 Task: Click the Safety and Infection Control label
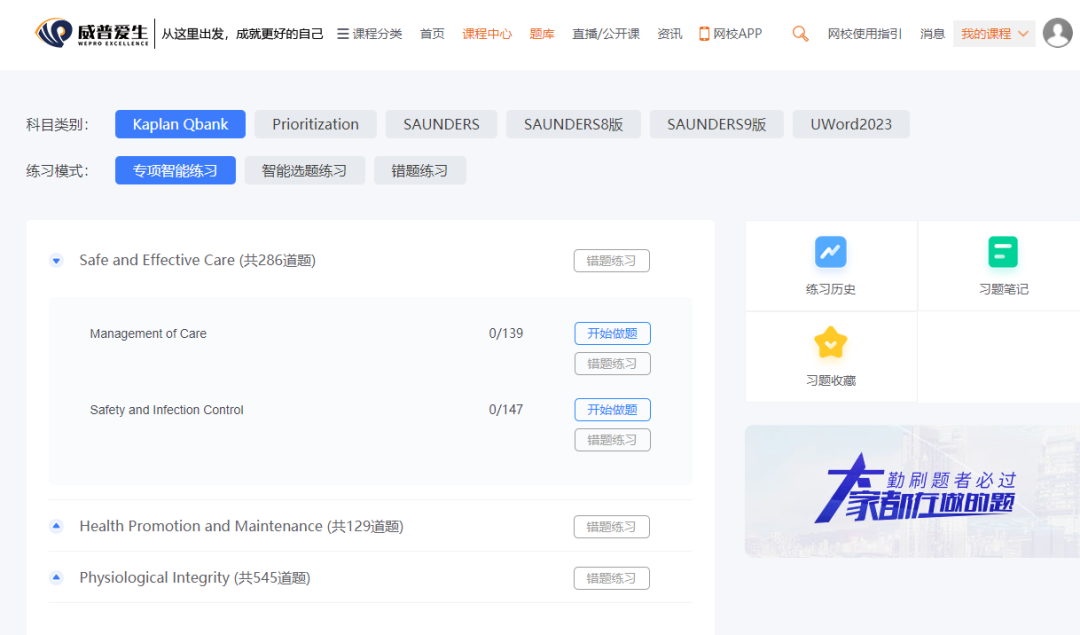click(x=167, y=410)
